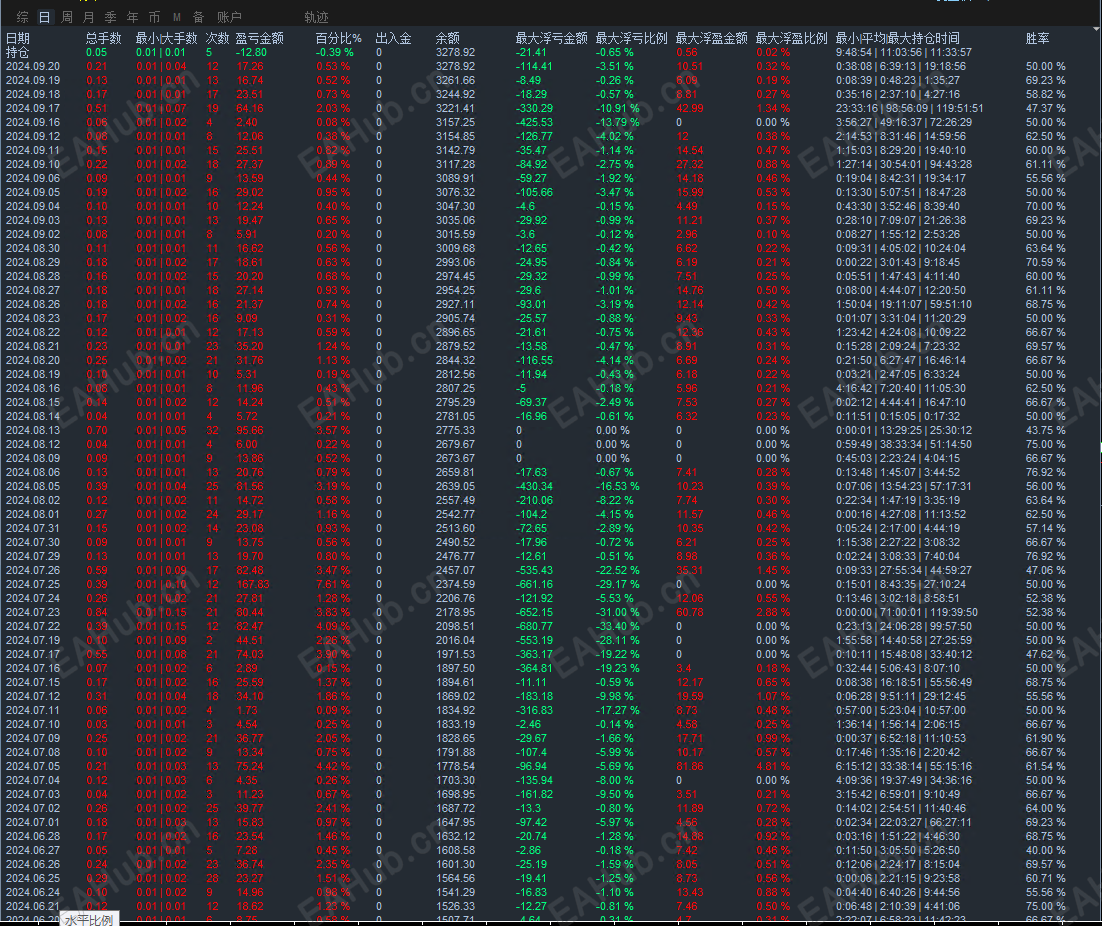This screenshot has width=1102, height=926.
Task: Select the 日 daily tab
Action: coord(44,17)
